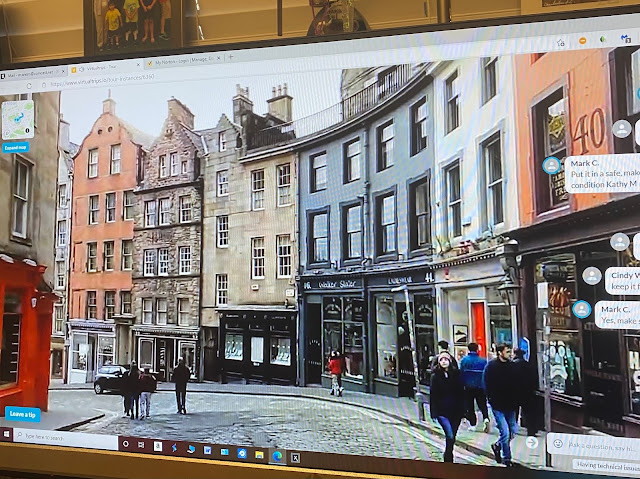Click the Expand map button

(x=16, y=147)
